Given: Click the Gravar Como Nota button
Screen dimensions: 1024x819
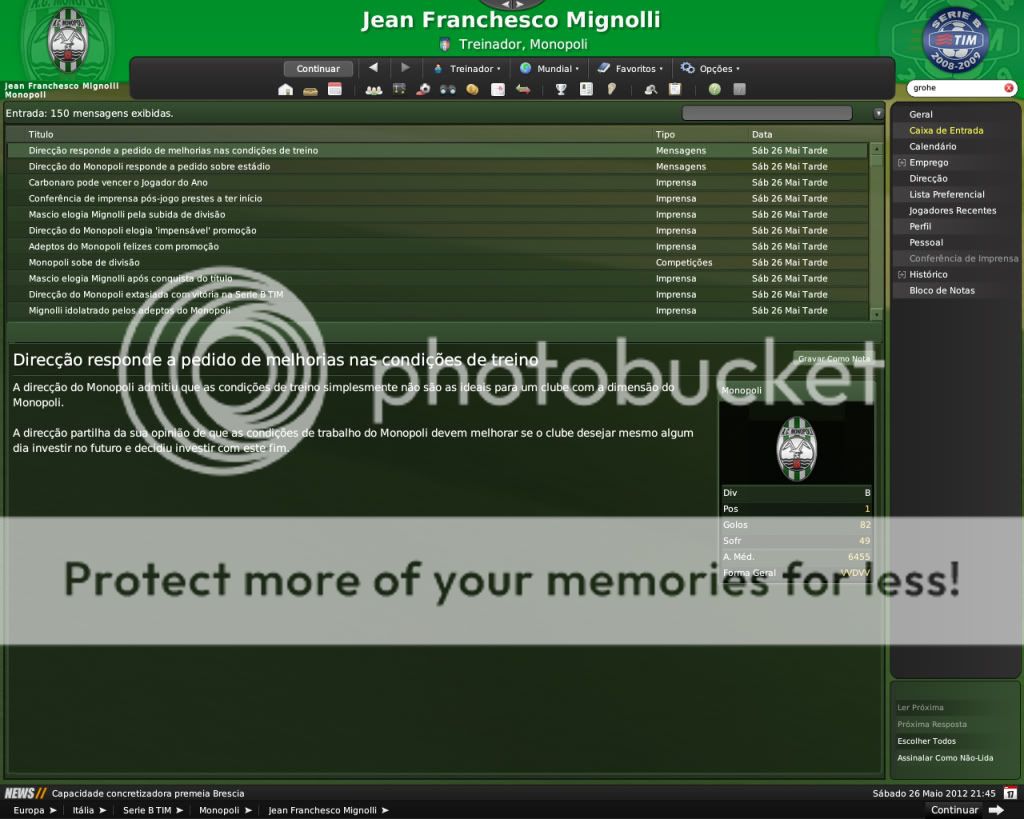Looking at the screenshot, I should point(833,358).
